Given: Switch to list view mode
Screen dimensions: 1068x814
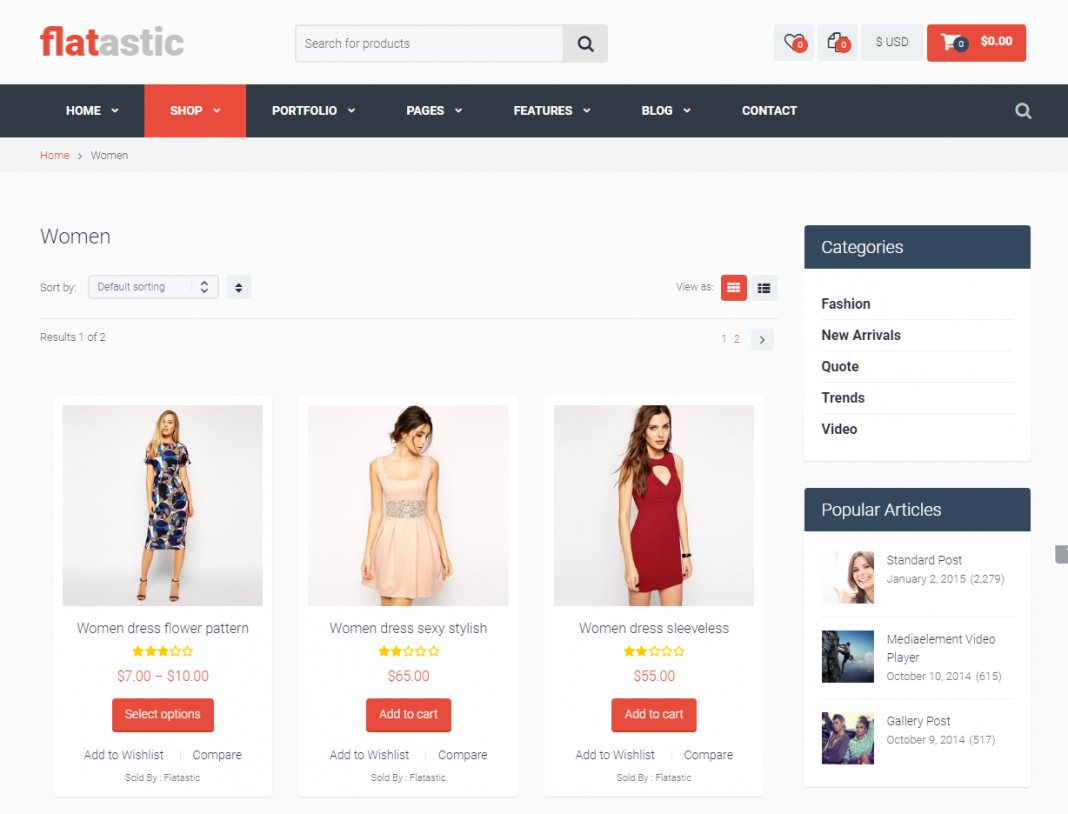Looking at the screenshot, I should pos(764,287).
